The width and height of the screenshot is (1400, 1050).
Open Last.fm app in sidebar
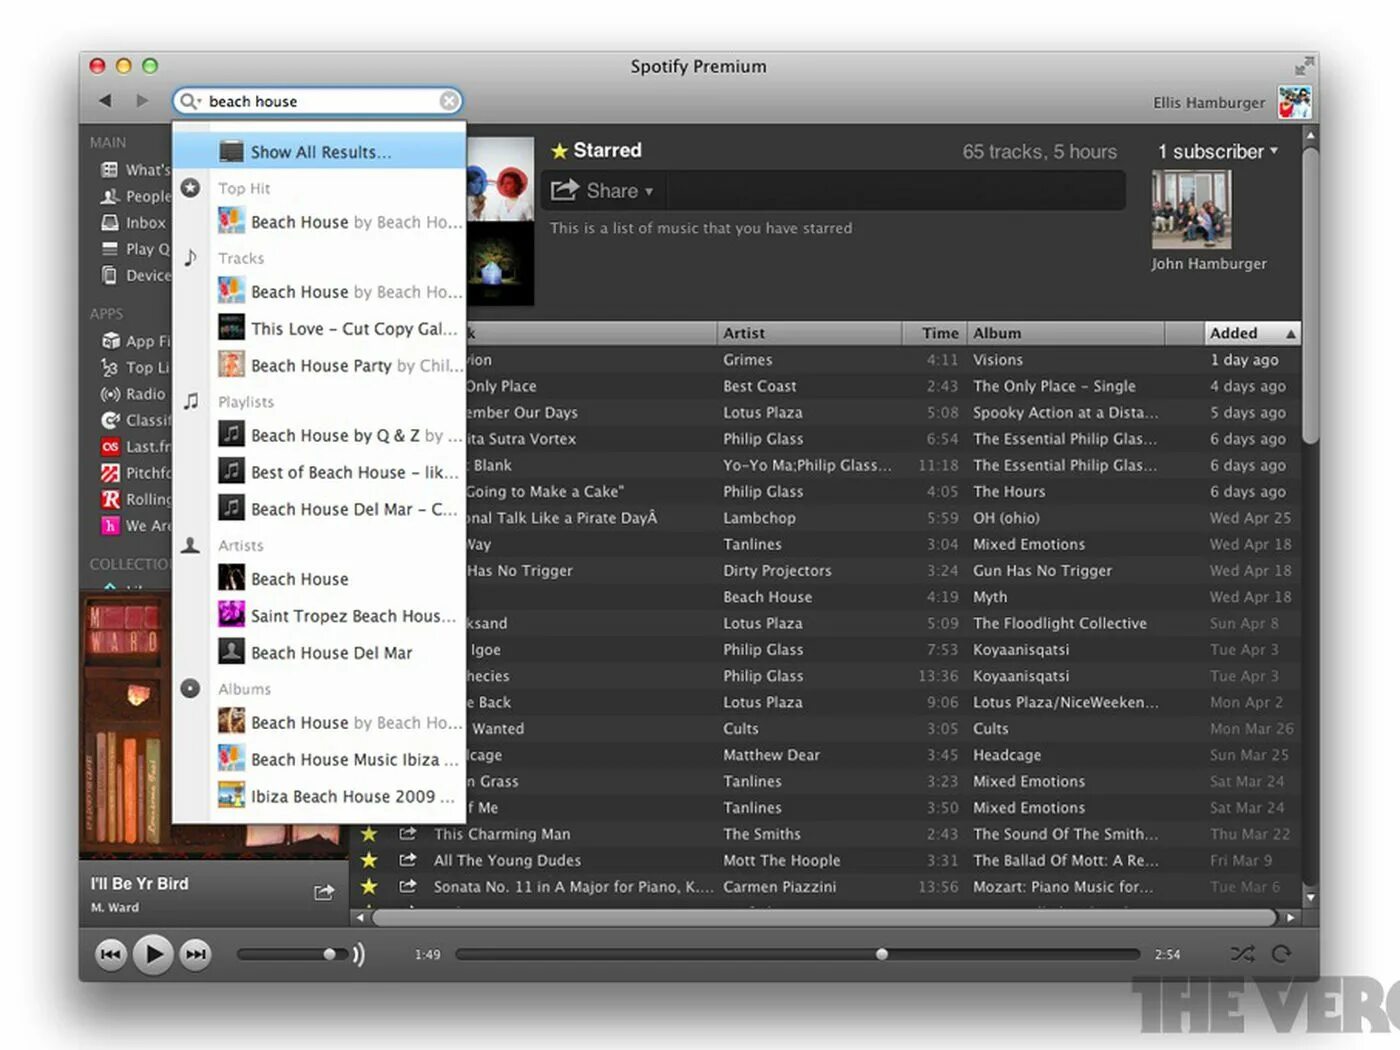135,447
